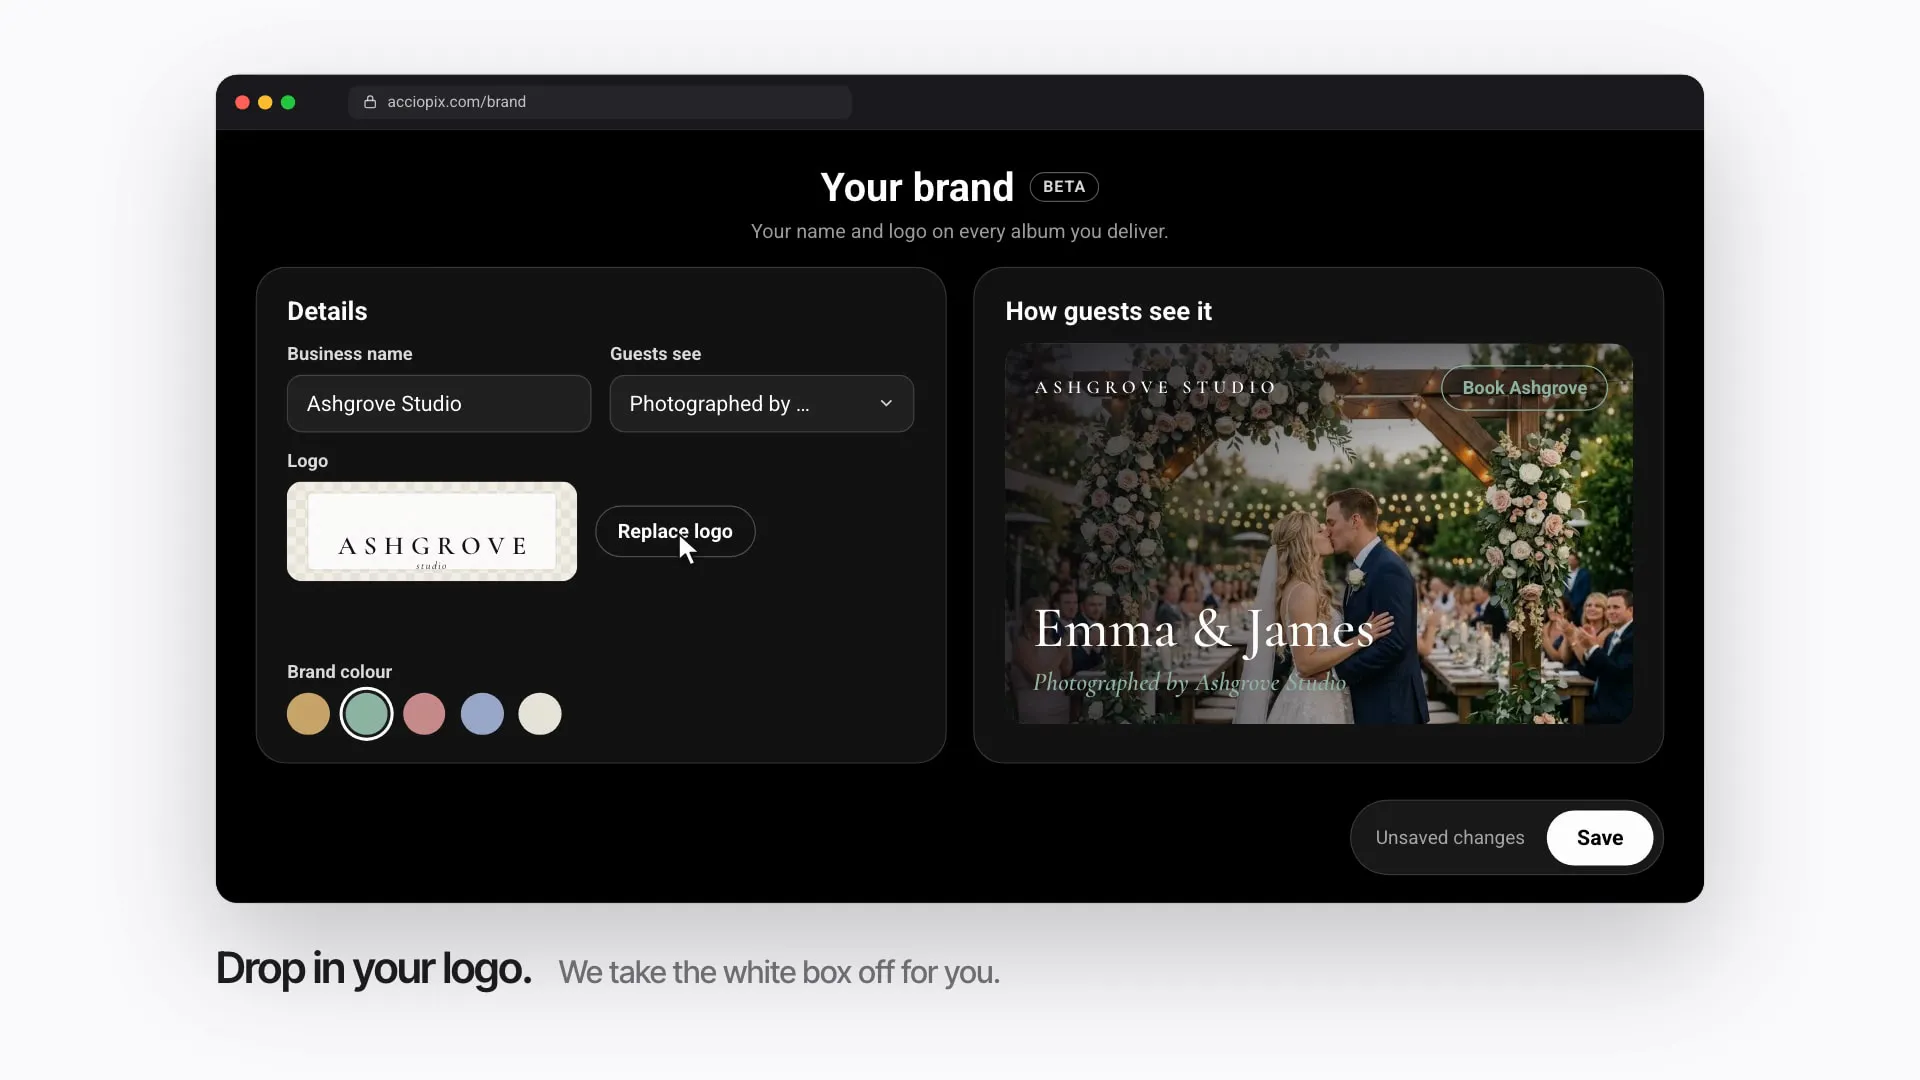Maximize window with the green button
This screenshot has width=1920, height=1080.
click(x=288, y=102)
